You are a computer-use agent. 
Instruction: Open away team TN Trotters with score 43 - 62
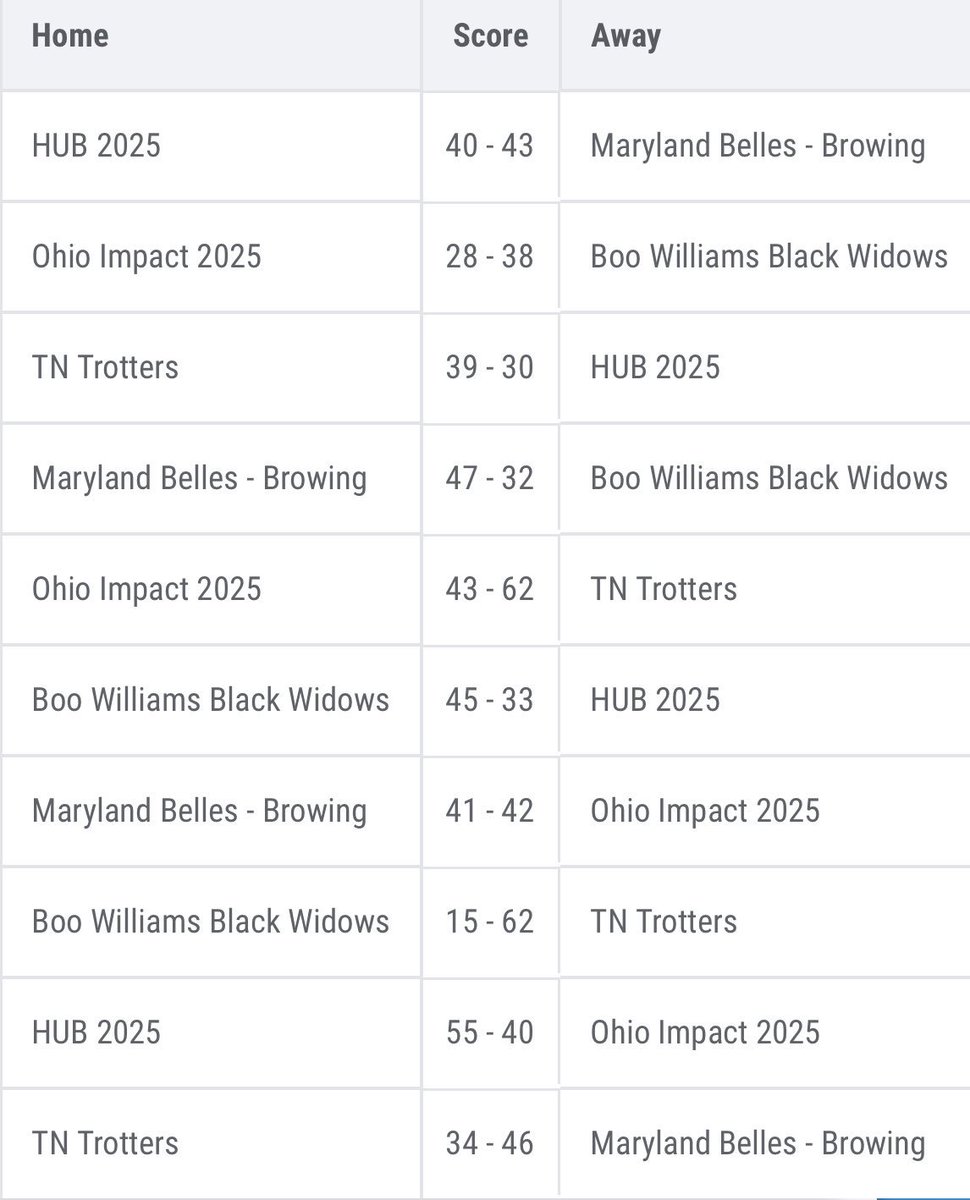664,589
